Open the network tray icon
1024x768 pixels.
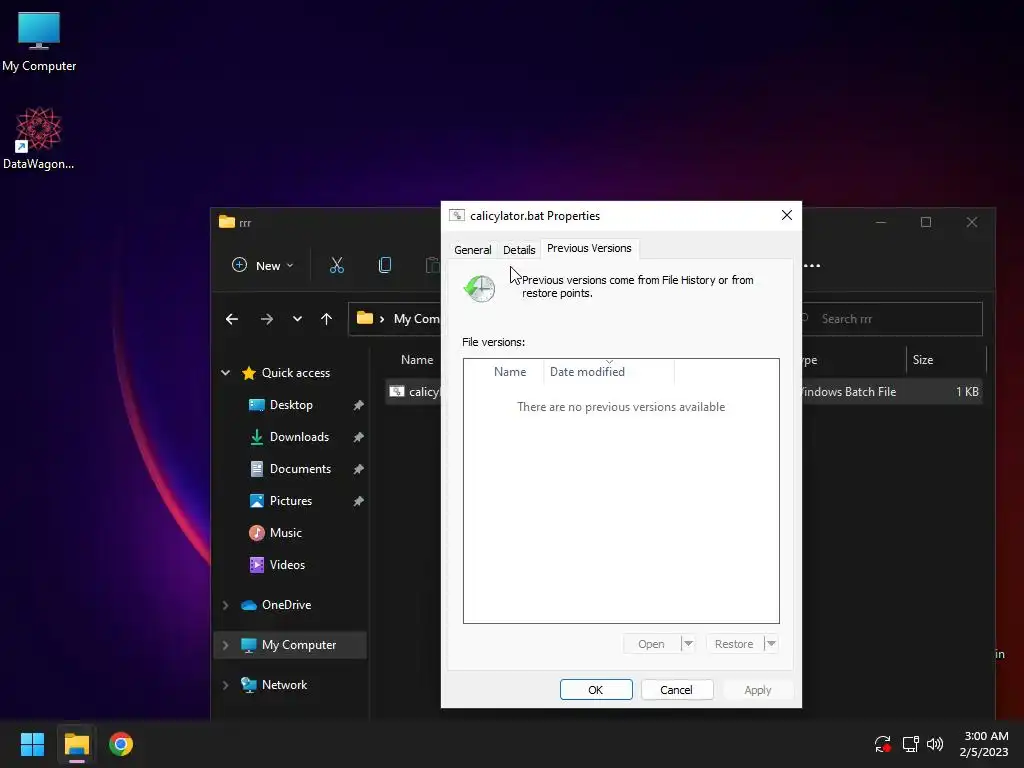910,744
